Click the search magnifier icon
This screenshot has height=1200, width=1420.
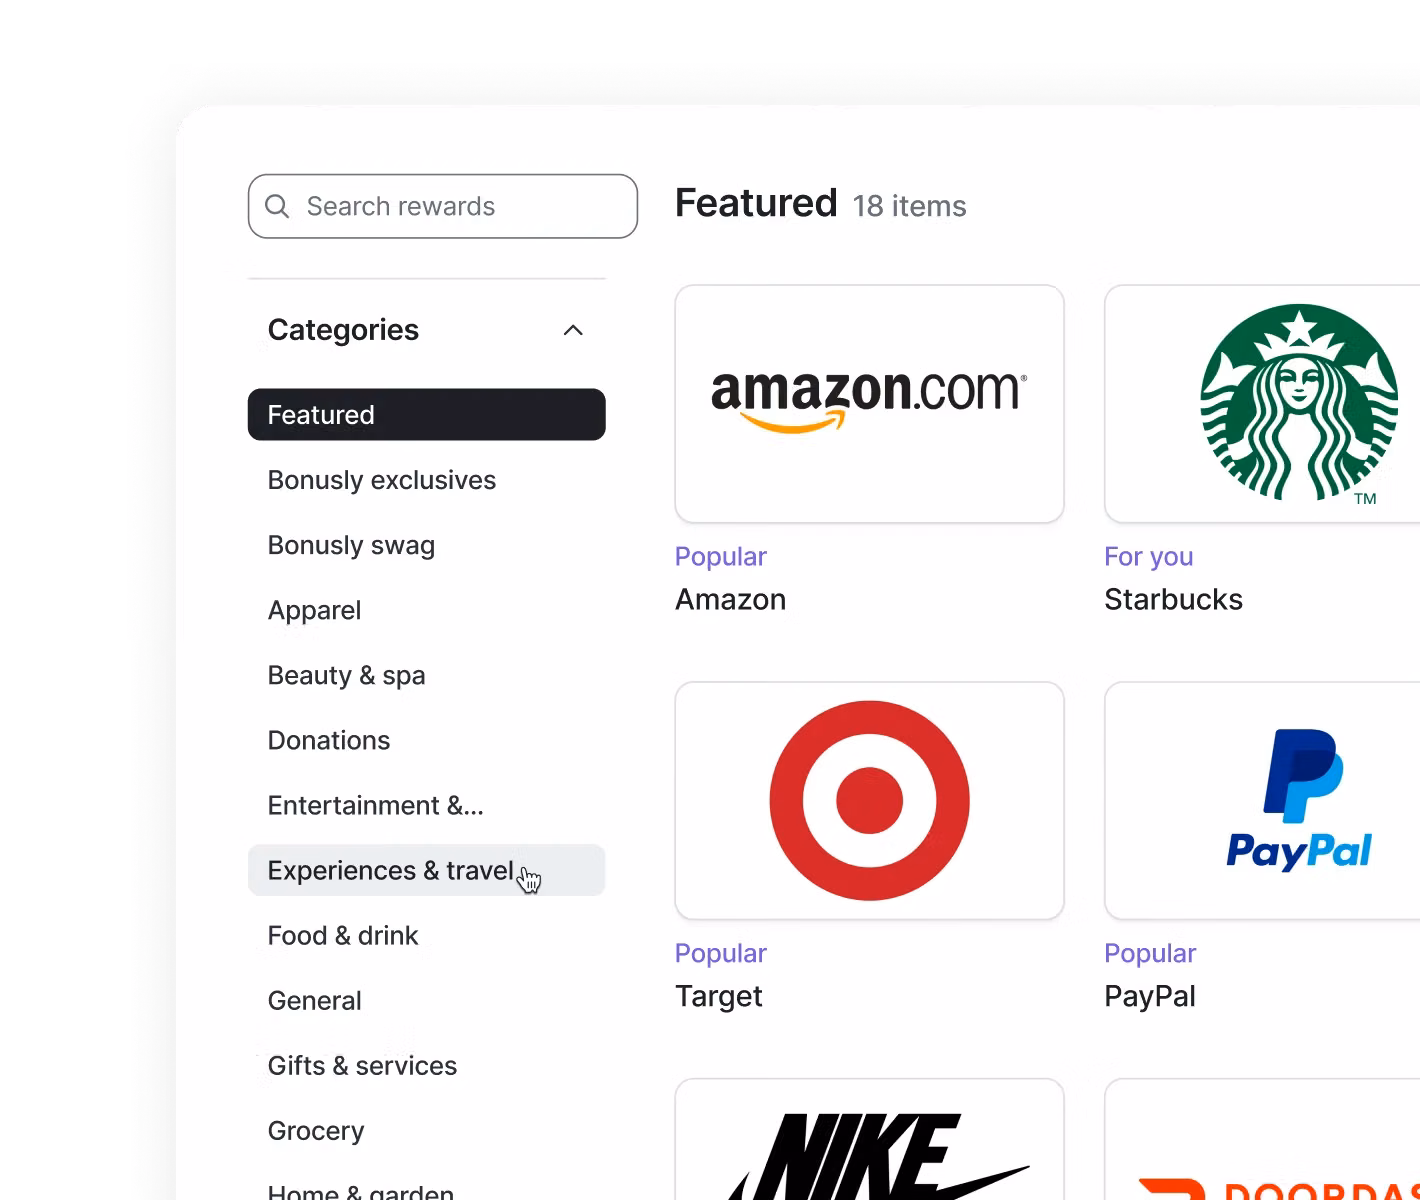pyautogui.click(x=277, y=206)
